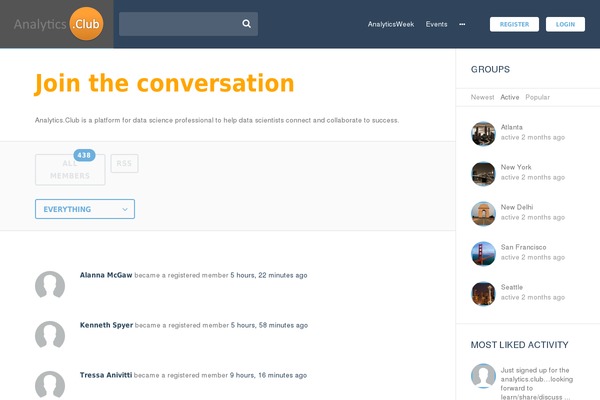
Task: Open the AnalyticsWeek menu item
Action: click(x=391, y=24)
